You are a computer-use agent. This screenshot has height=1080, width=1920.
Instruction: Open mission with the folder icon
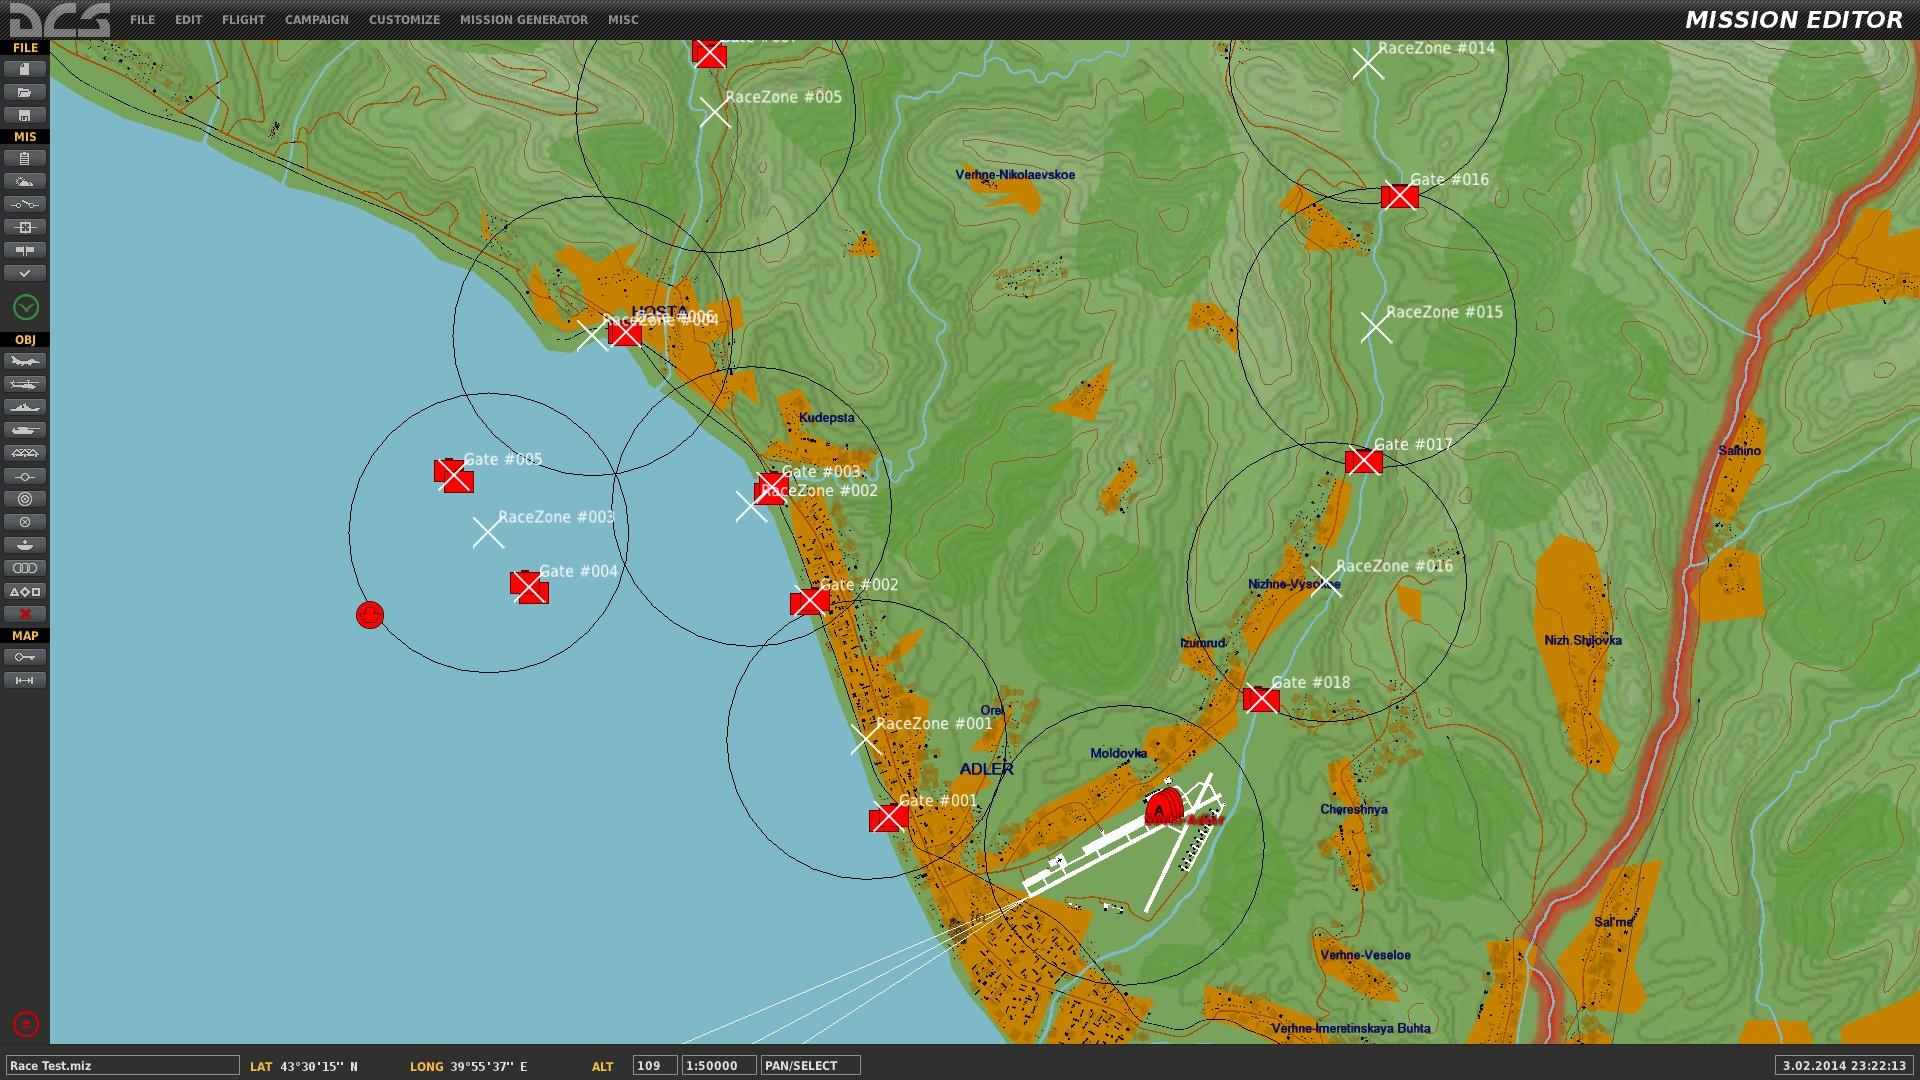tap(25, 92)
